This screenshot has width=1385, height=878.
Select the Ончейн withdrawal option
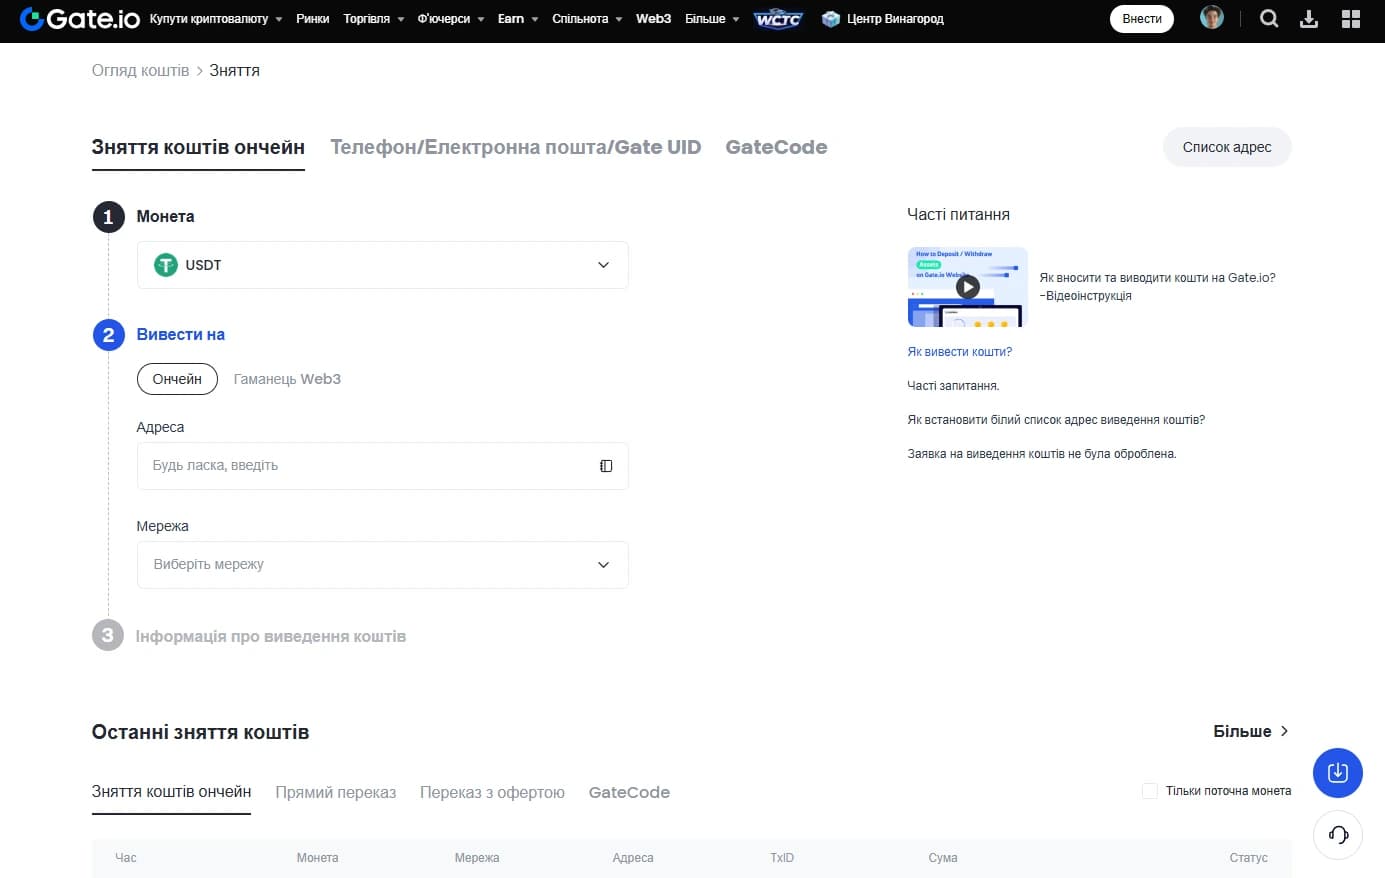pos(177,379)
